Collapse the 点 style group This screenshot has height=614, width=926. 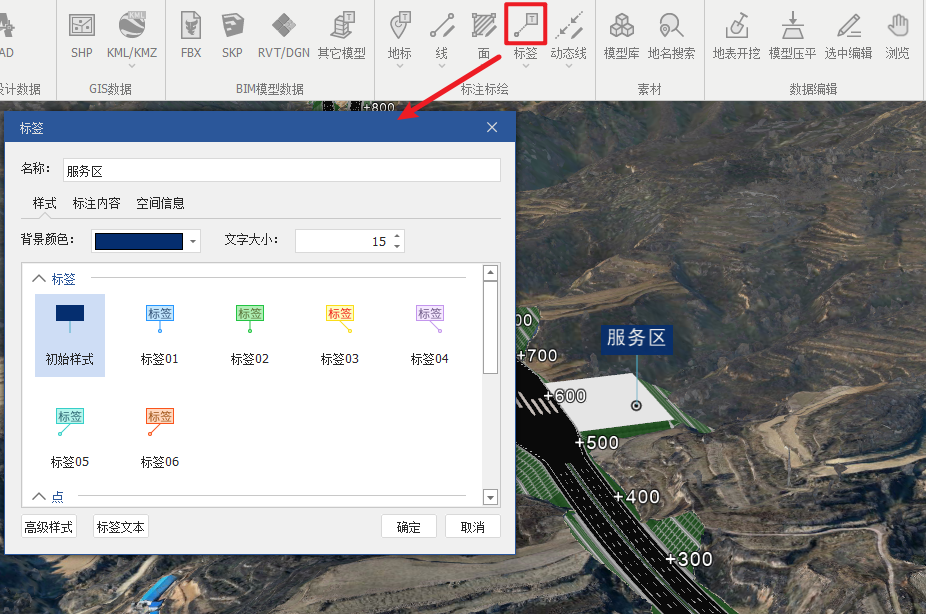coord(39,496)
